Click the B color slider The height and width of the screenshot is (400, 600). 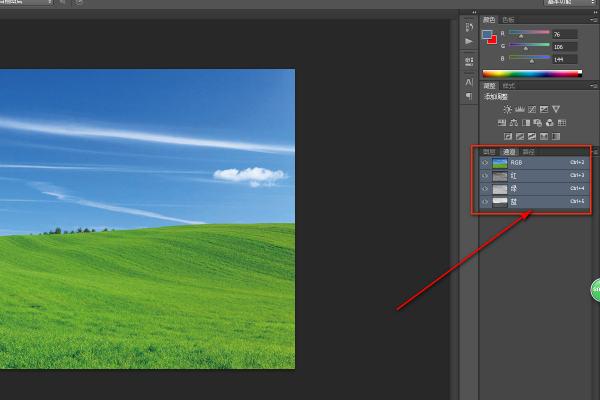(529, 57)
